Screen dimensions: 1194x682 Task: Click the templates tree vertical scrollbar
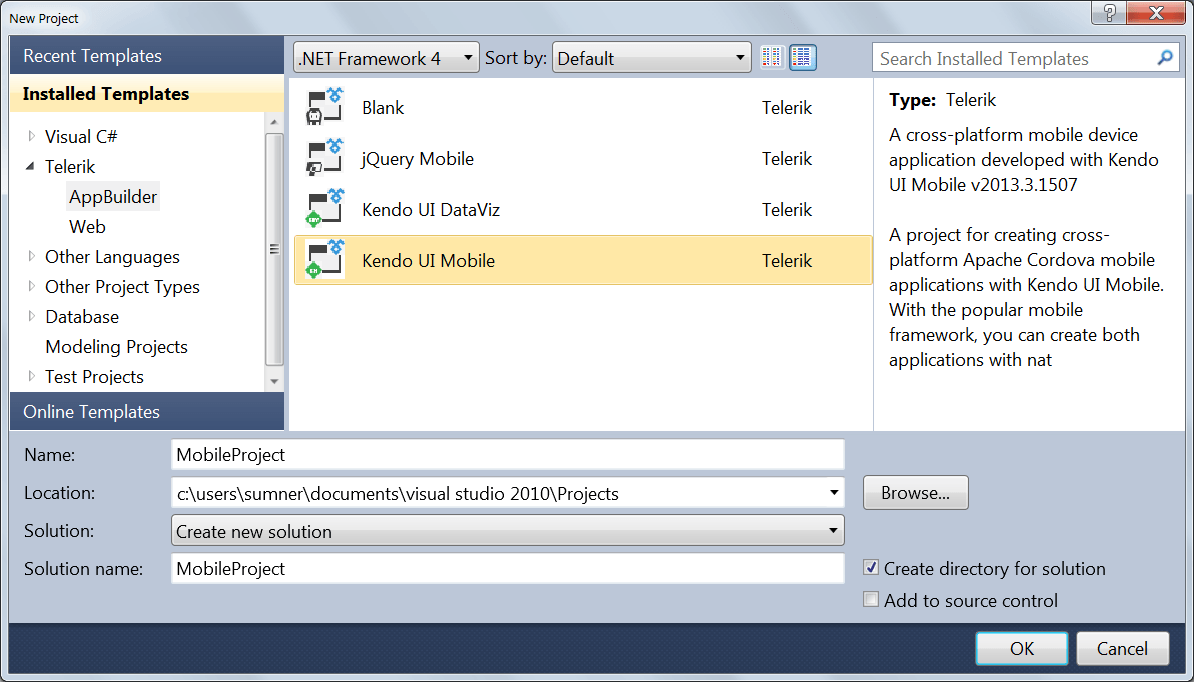(274, 249)
